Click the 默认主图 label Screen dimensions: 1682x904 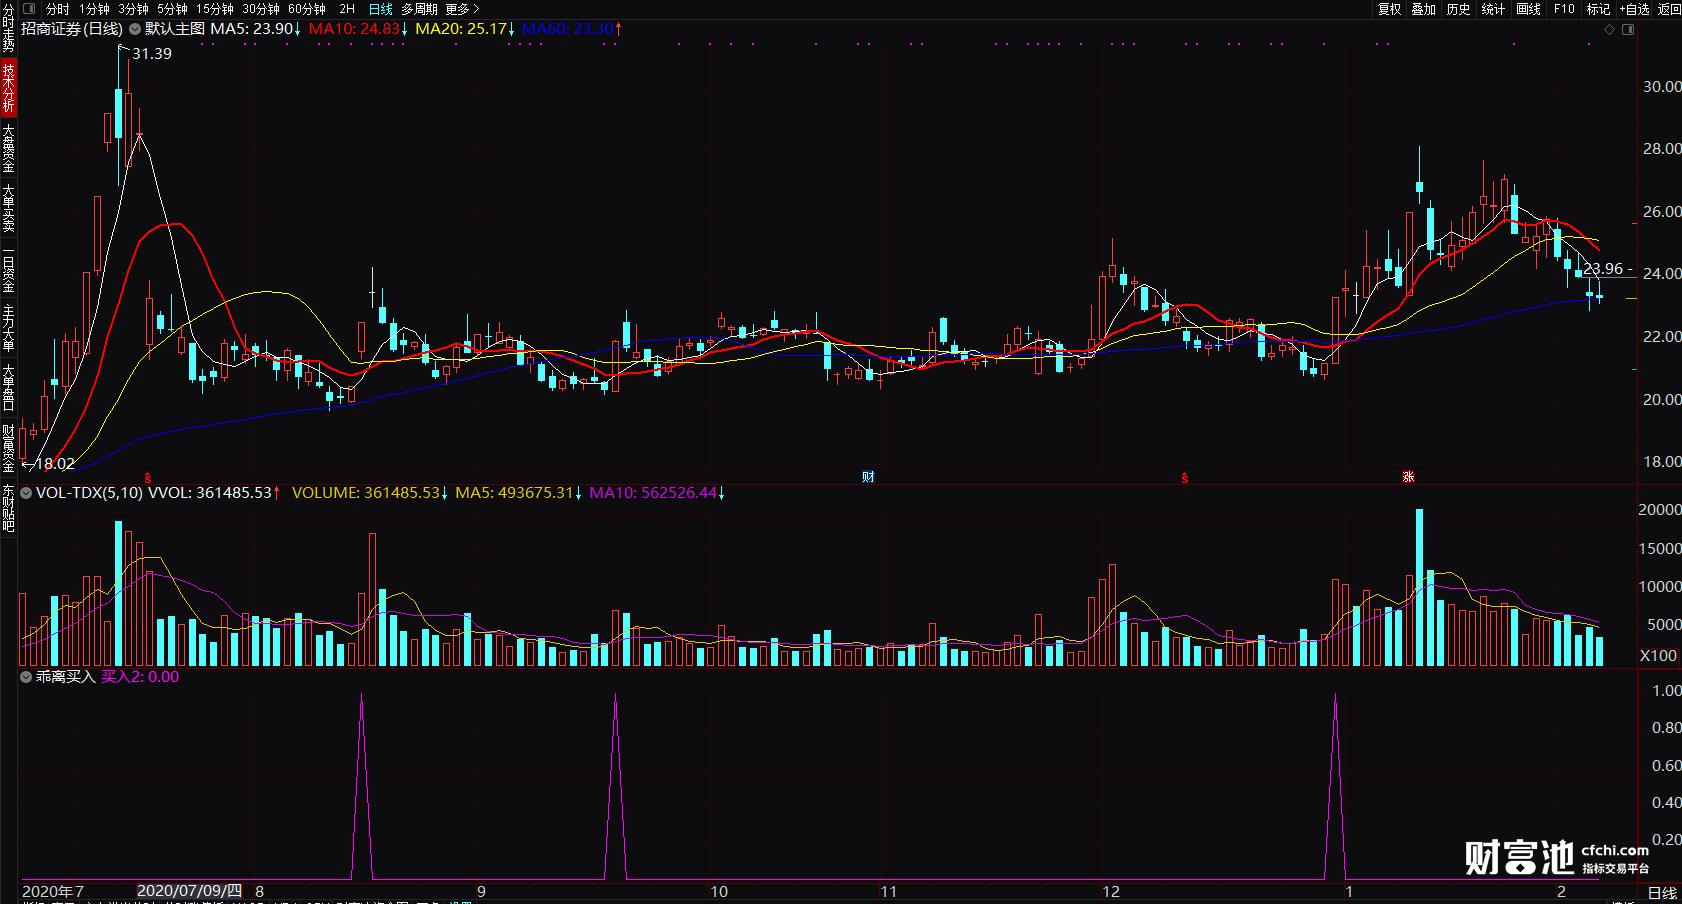175,29
